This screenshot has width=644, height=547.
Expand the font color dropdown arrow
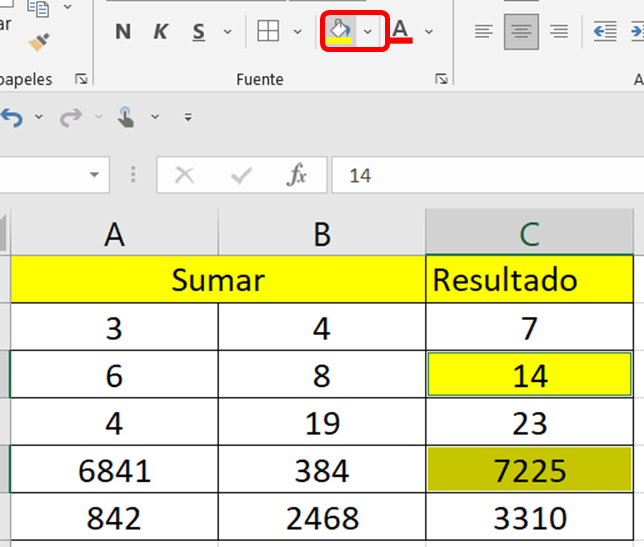tap(429, 32)
